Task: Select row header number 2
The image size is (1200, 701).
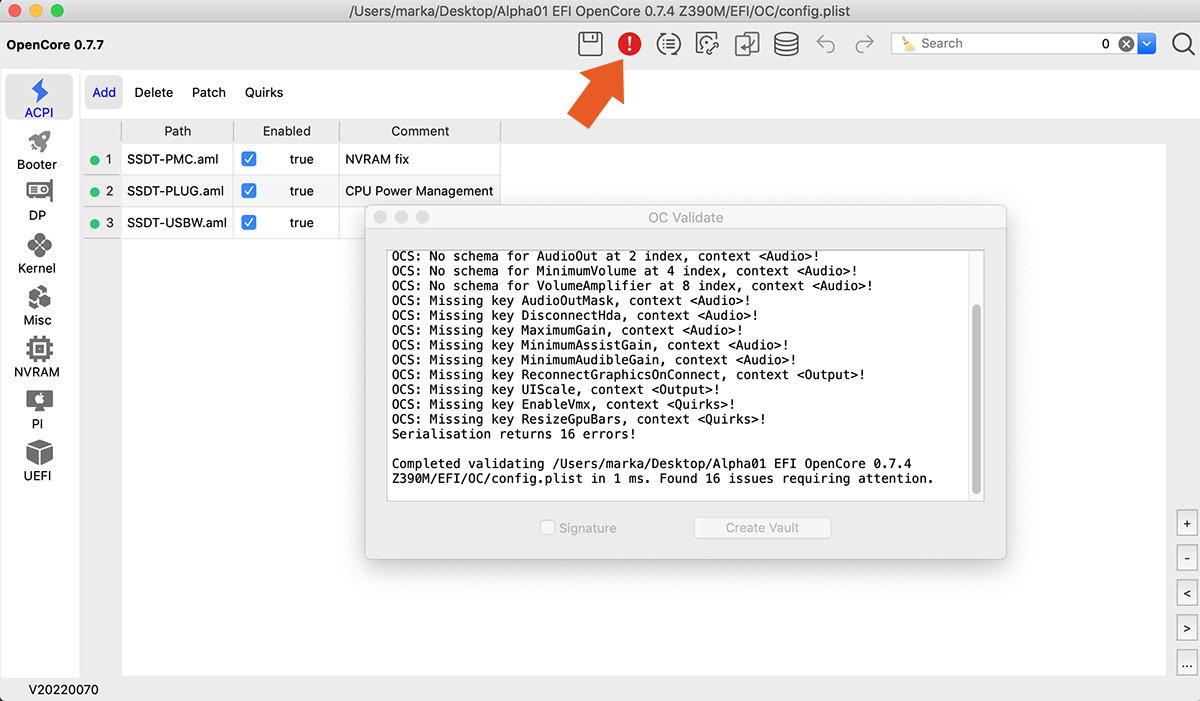Action: point(102,191)
